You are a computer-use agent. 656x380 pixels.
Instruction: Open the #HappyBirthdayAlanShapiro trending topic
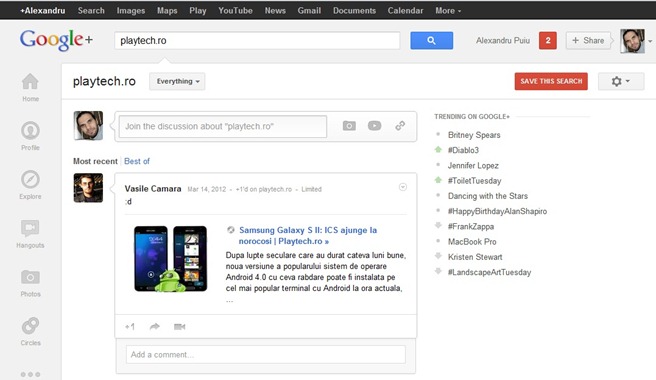pyautogui.click(x=497, y=211)
